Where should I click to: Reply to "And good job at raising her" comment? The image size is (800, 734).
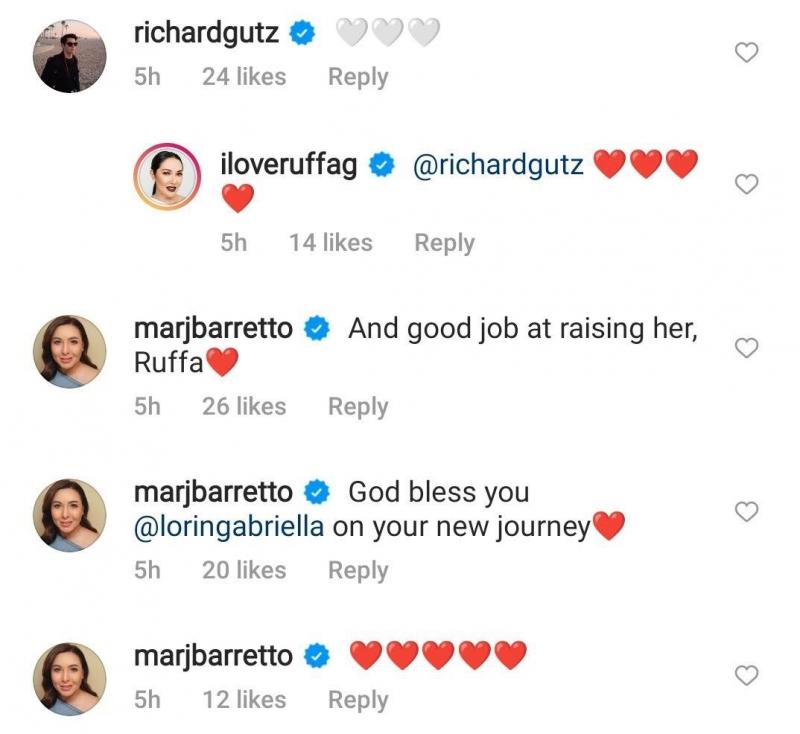pyautogui.click(x=358, y=407)
